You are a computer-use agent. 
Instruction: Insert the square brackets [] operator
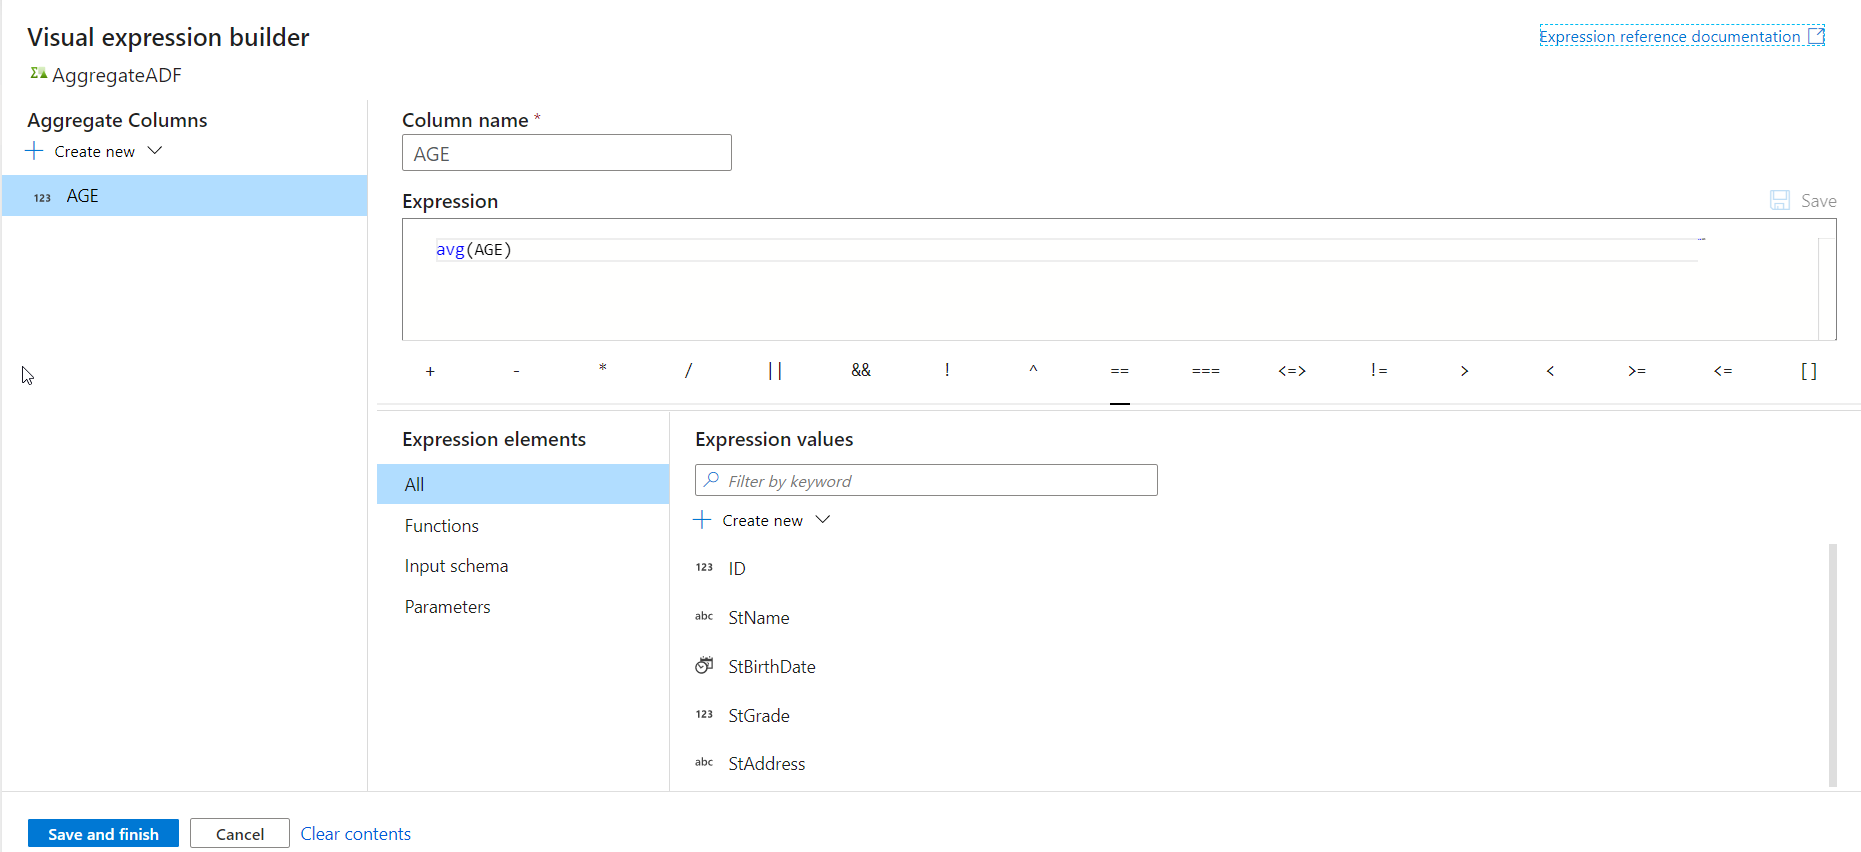point(1808,370)
